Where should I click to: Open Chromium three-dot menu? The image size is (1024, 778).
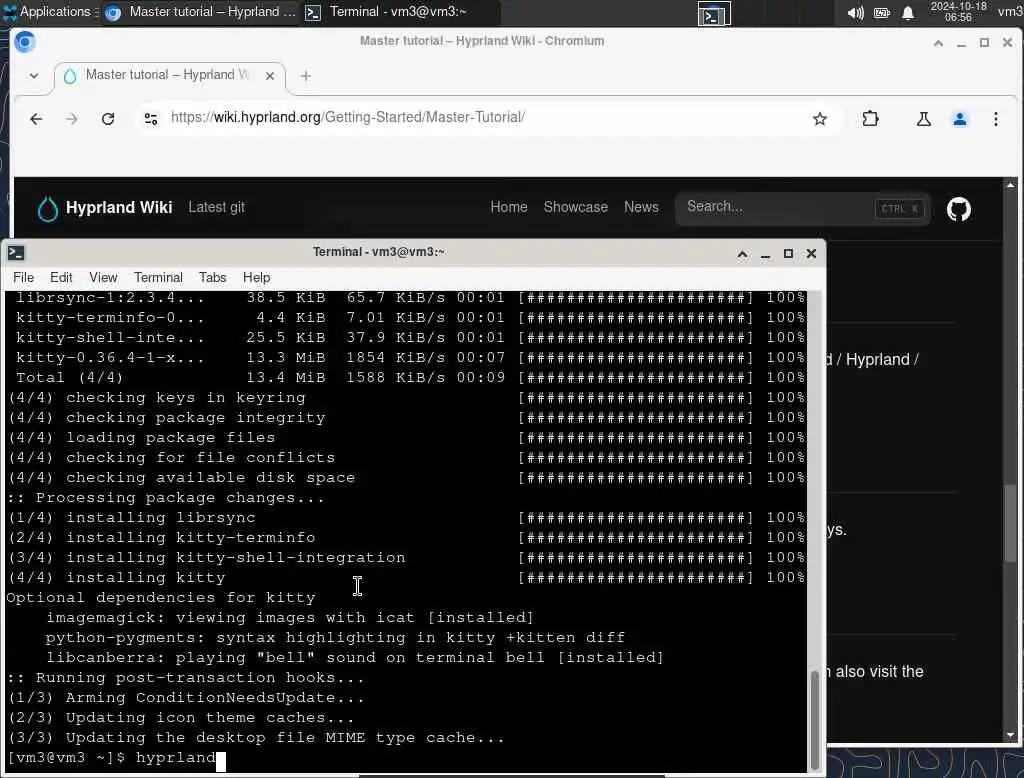click(995, 118)
